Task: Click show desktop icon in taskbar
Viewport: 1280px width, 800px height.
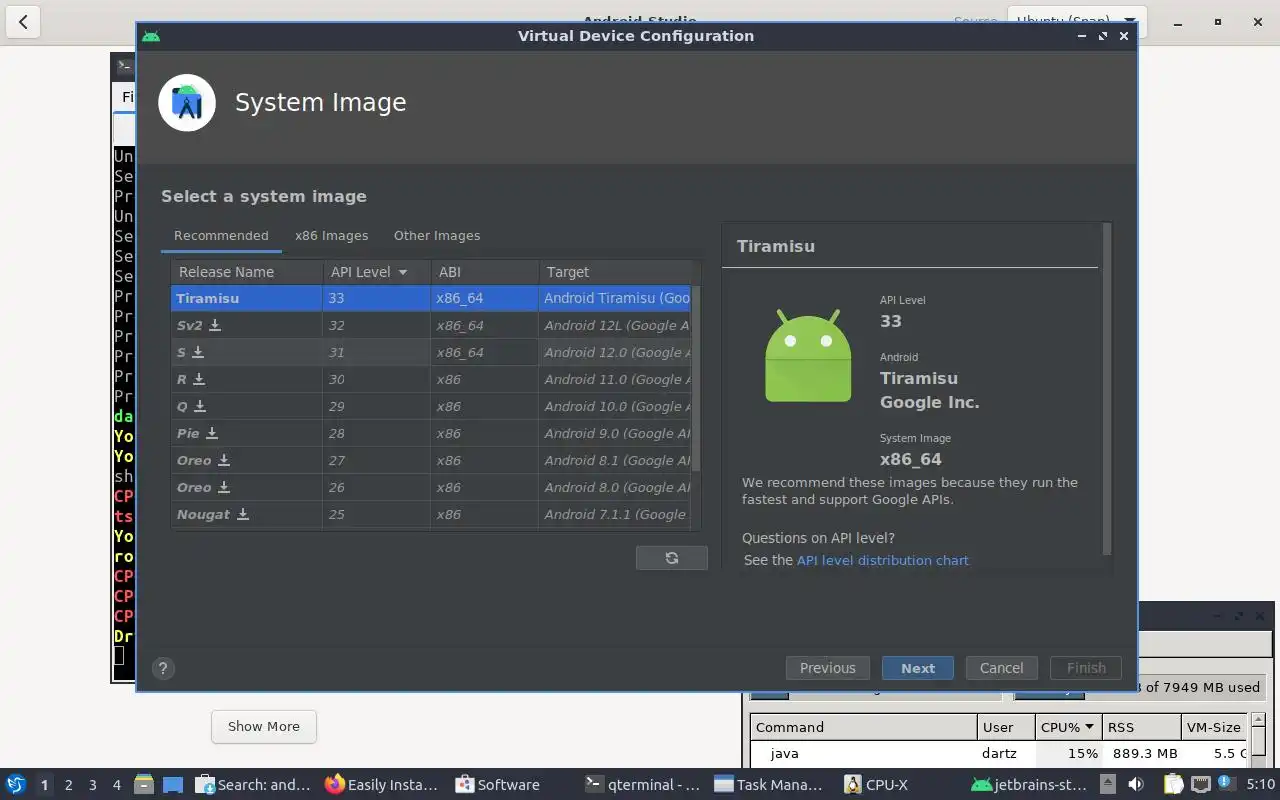Action: click(172, 784)
